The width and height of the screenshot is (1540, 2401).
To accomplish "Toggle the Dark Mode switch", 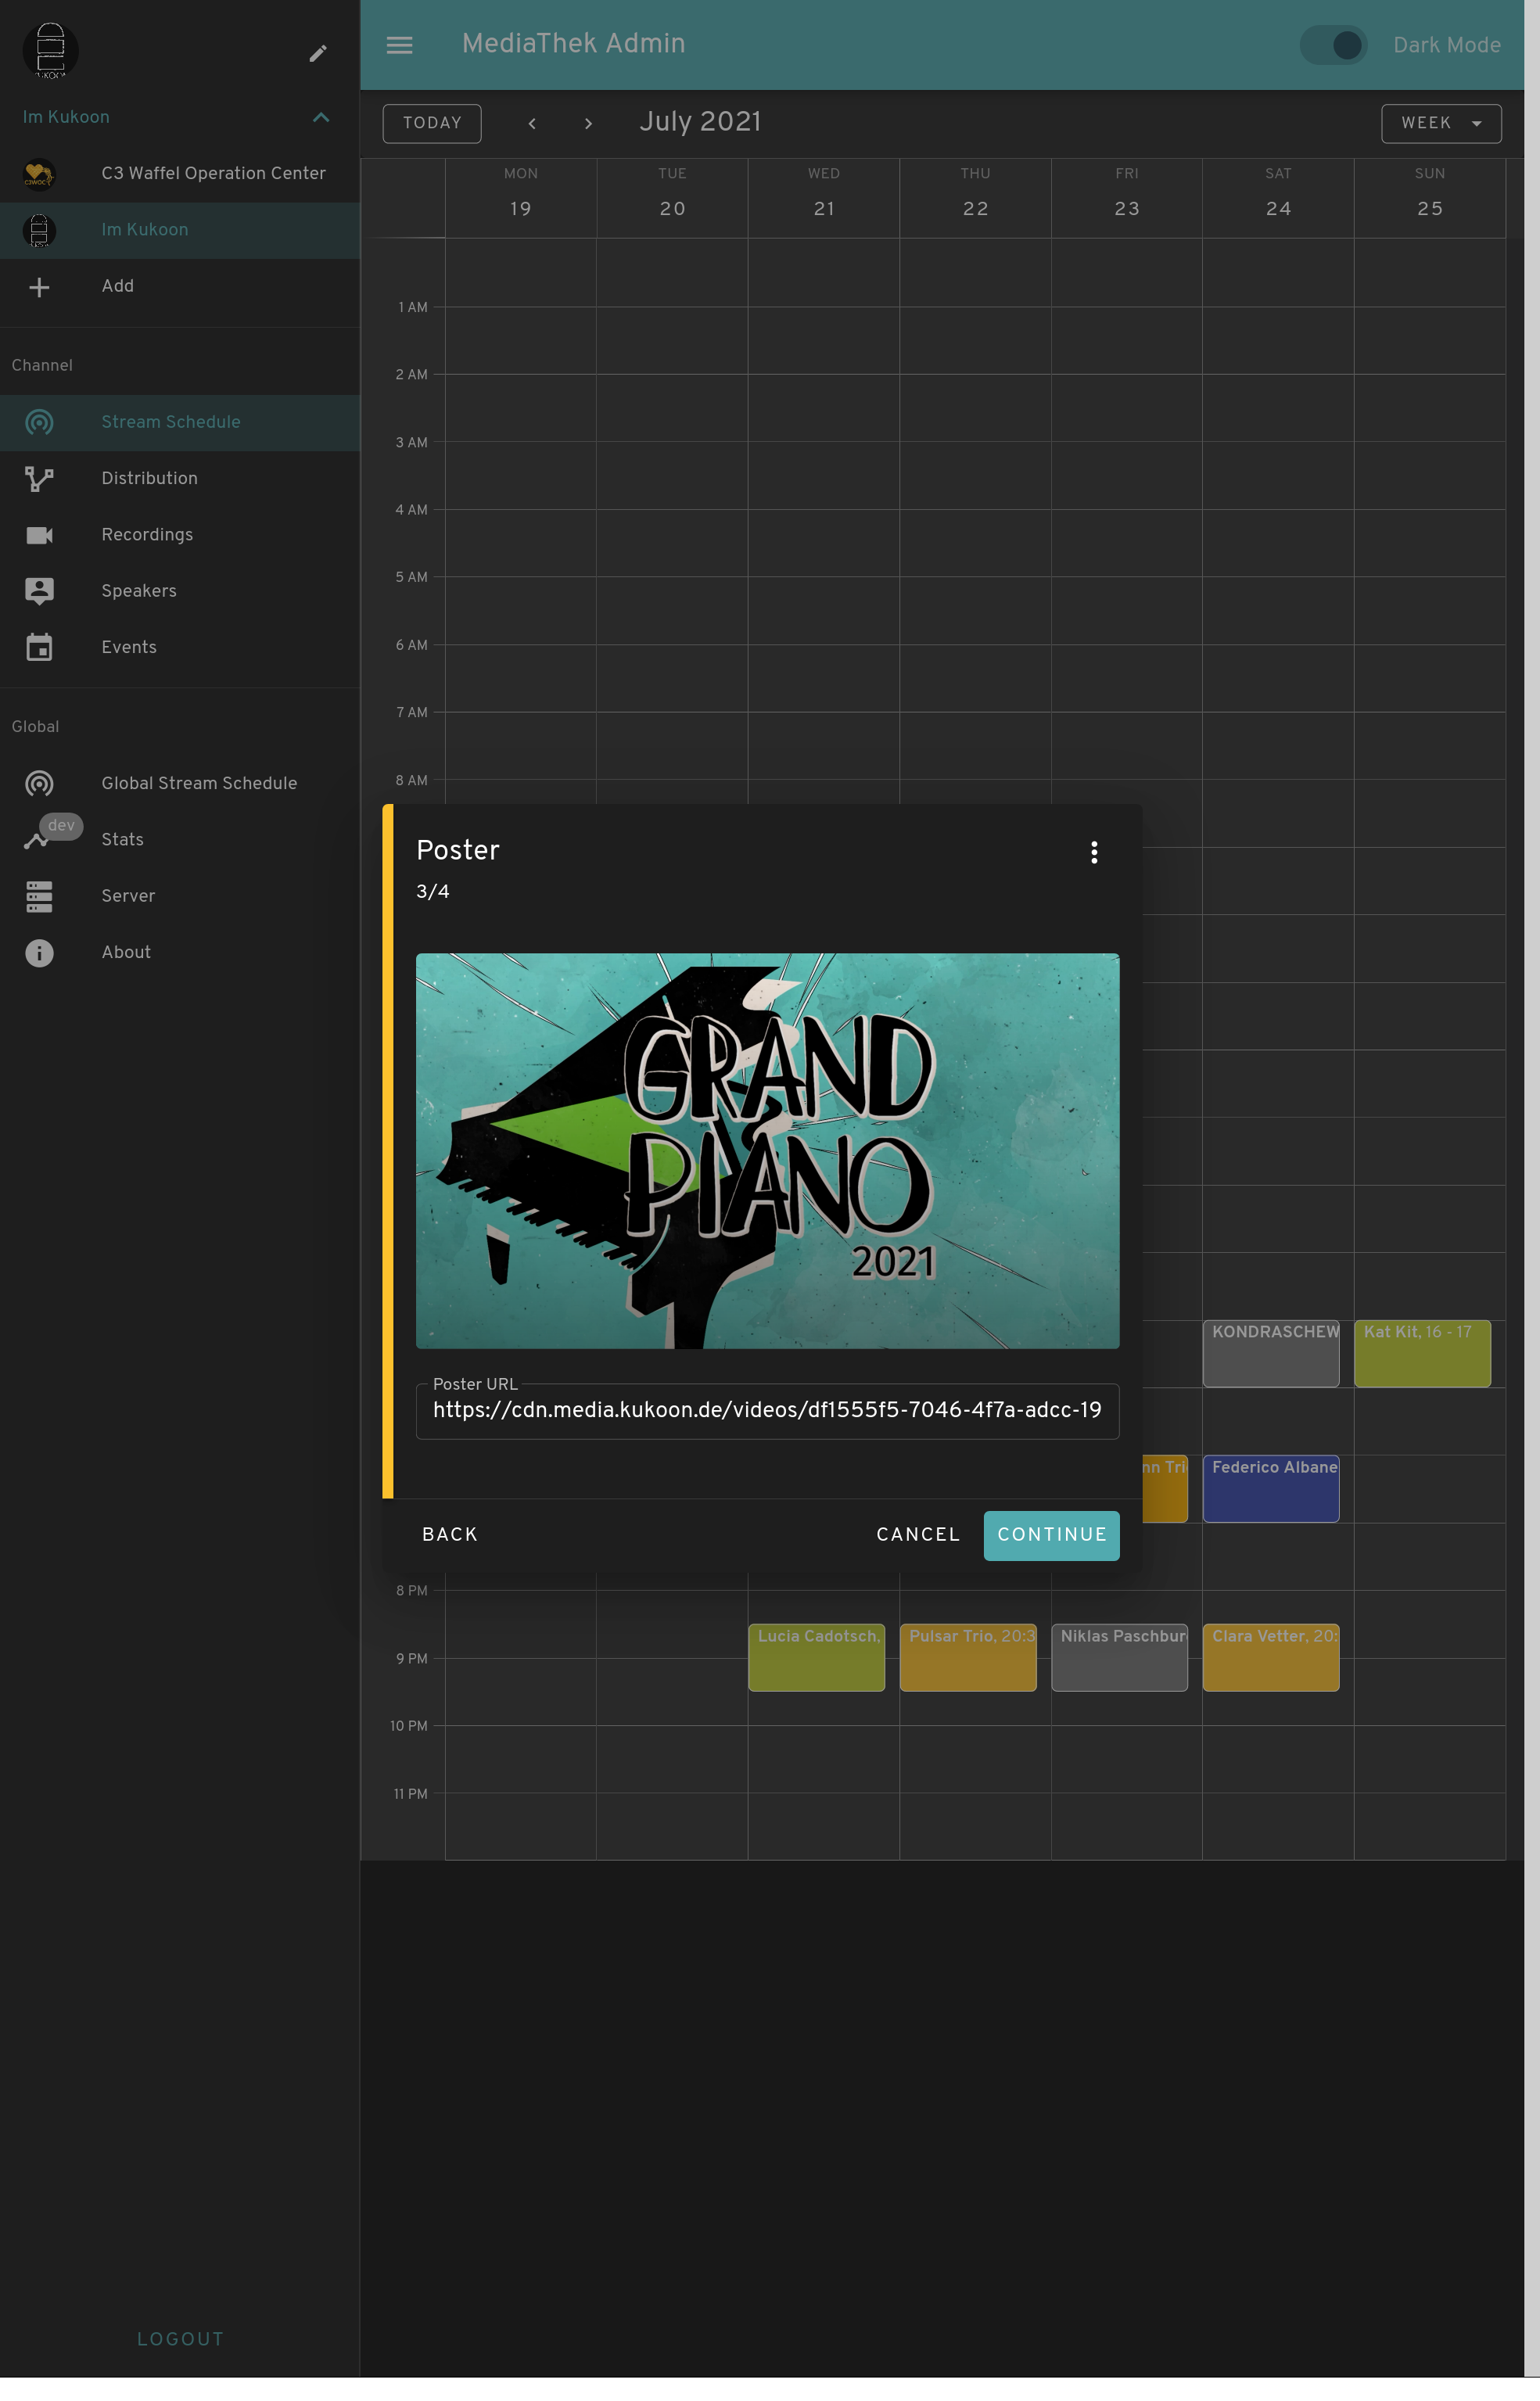I will [1334, 45].
